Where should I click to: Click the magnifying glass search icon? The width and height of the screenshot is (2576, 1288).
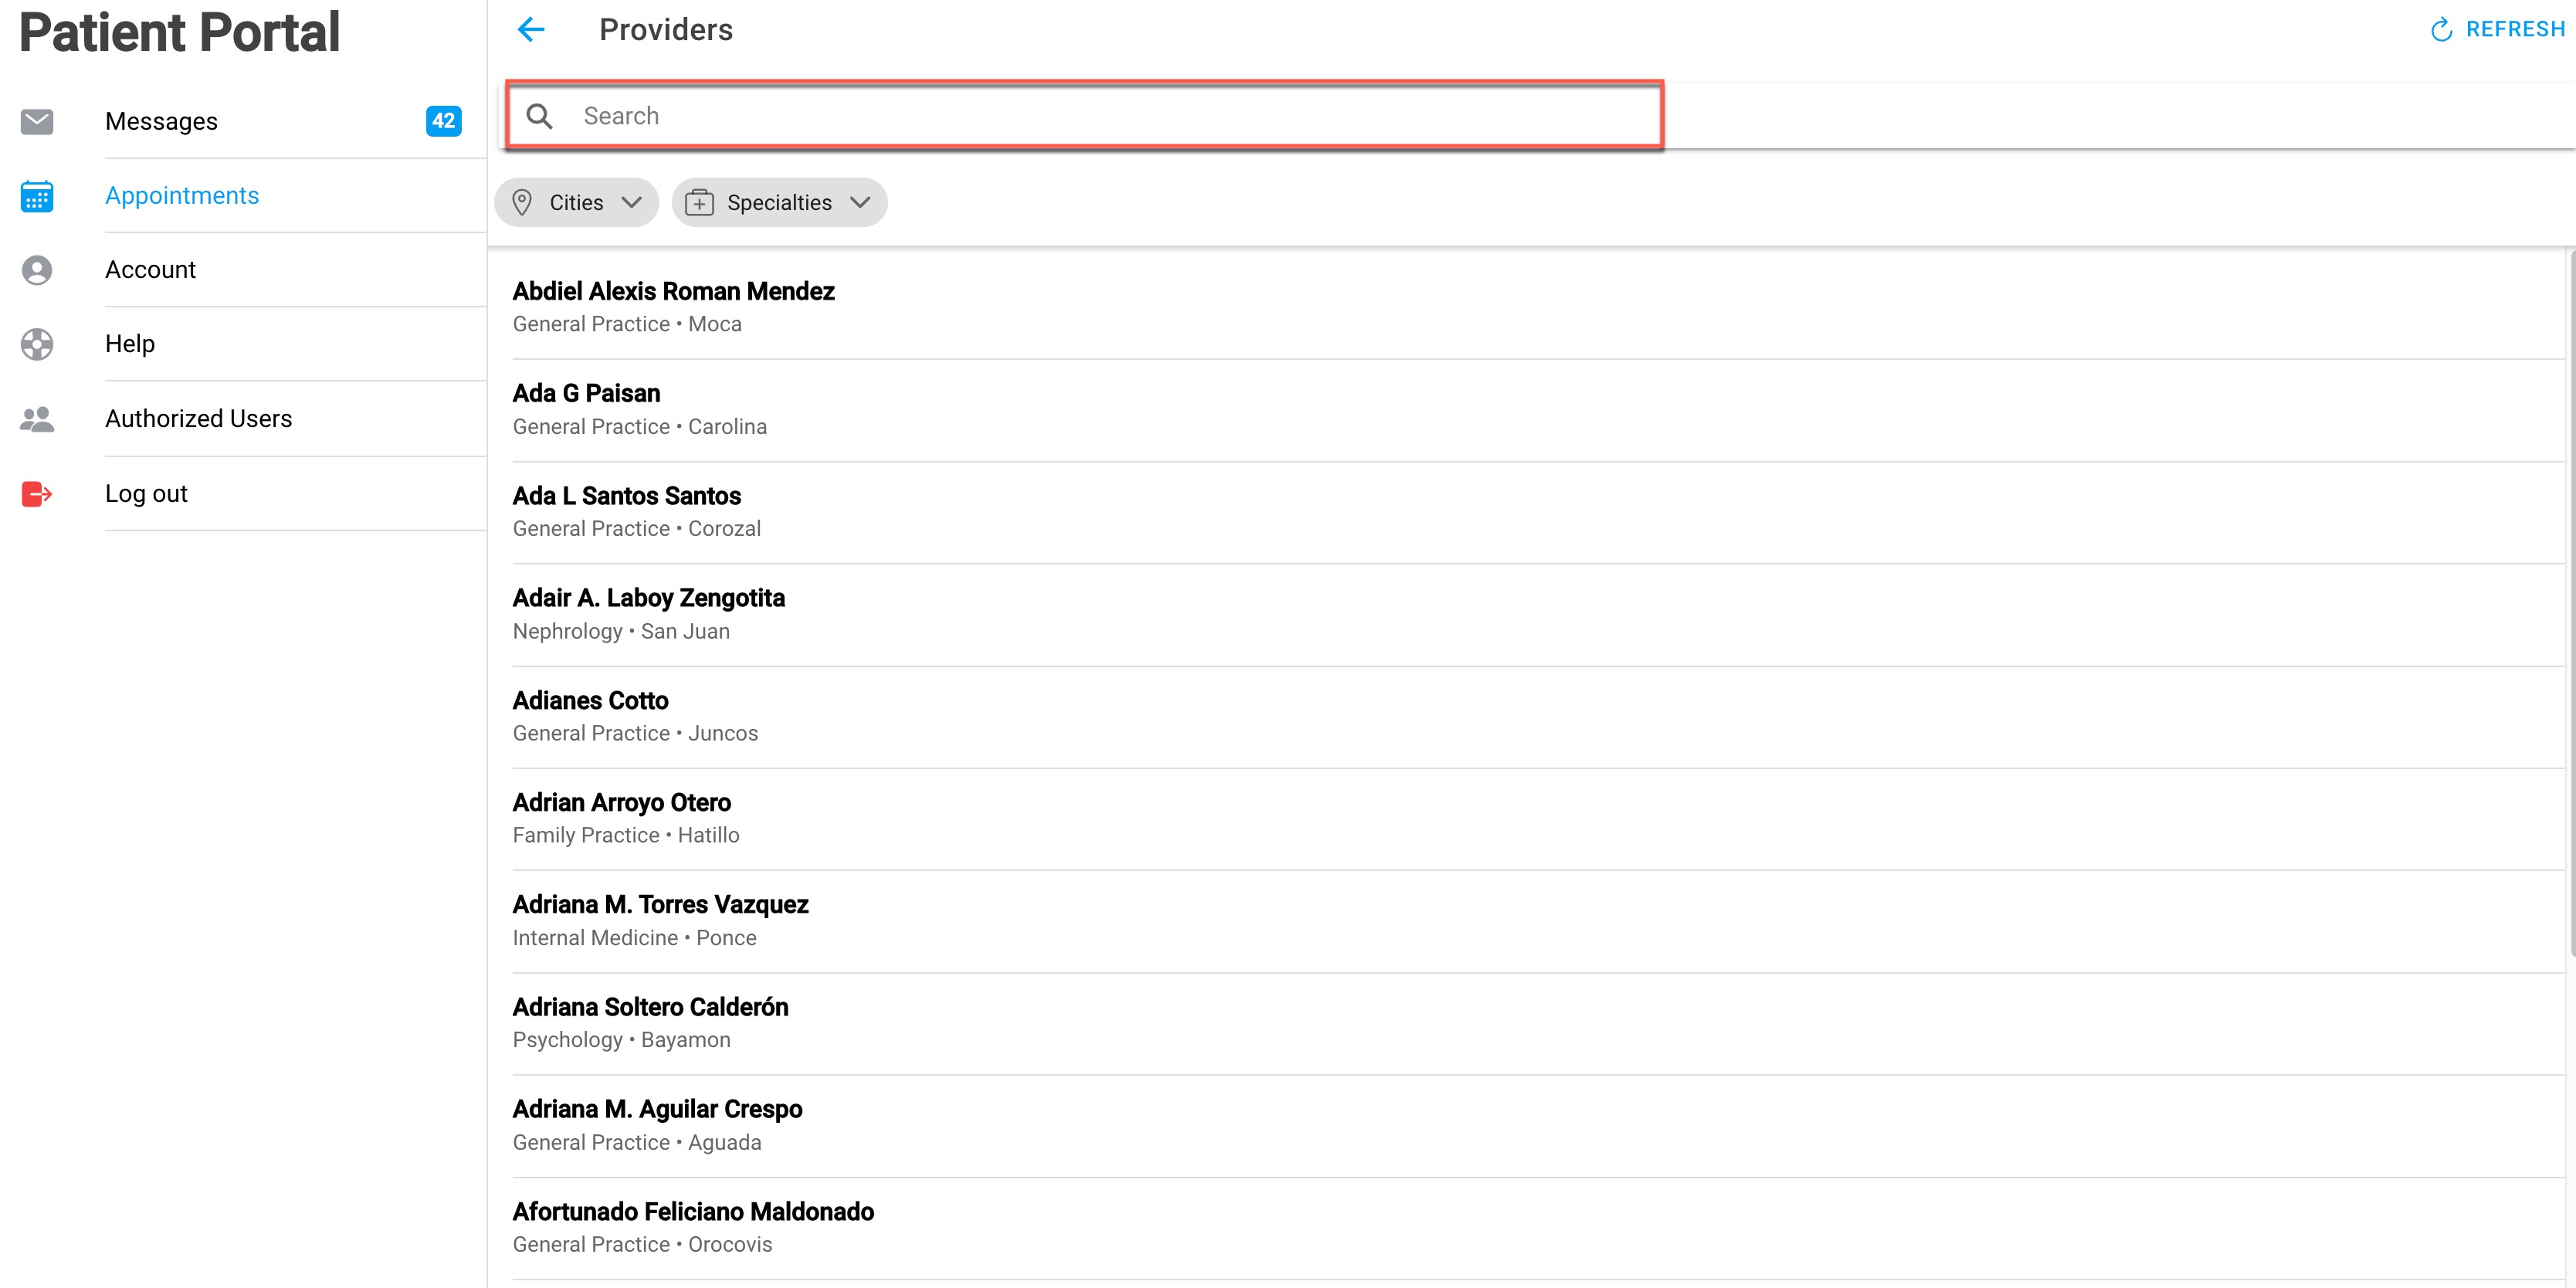pyautogui.click(x=540, y=116)
